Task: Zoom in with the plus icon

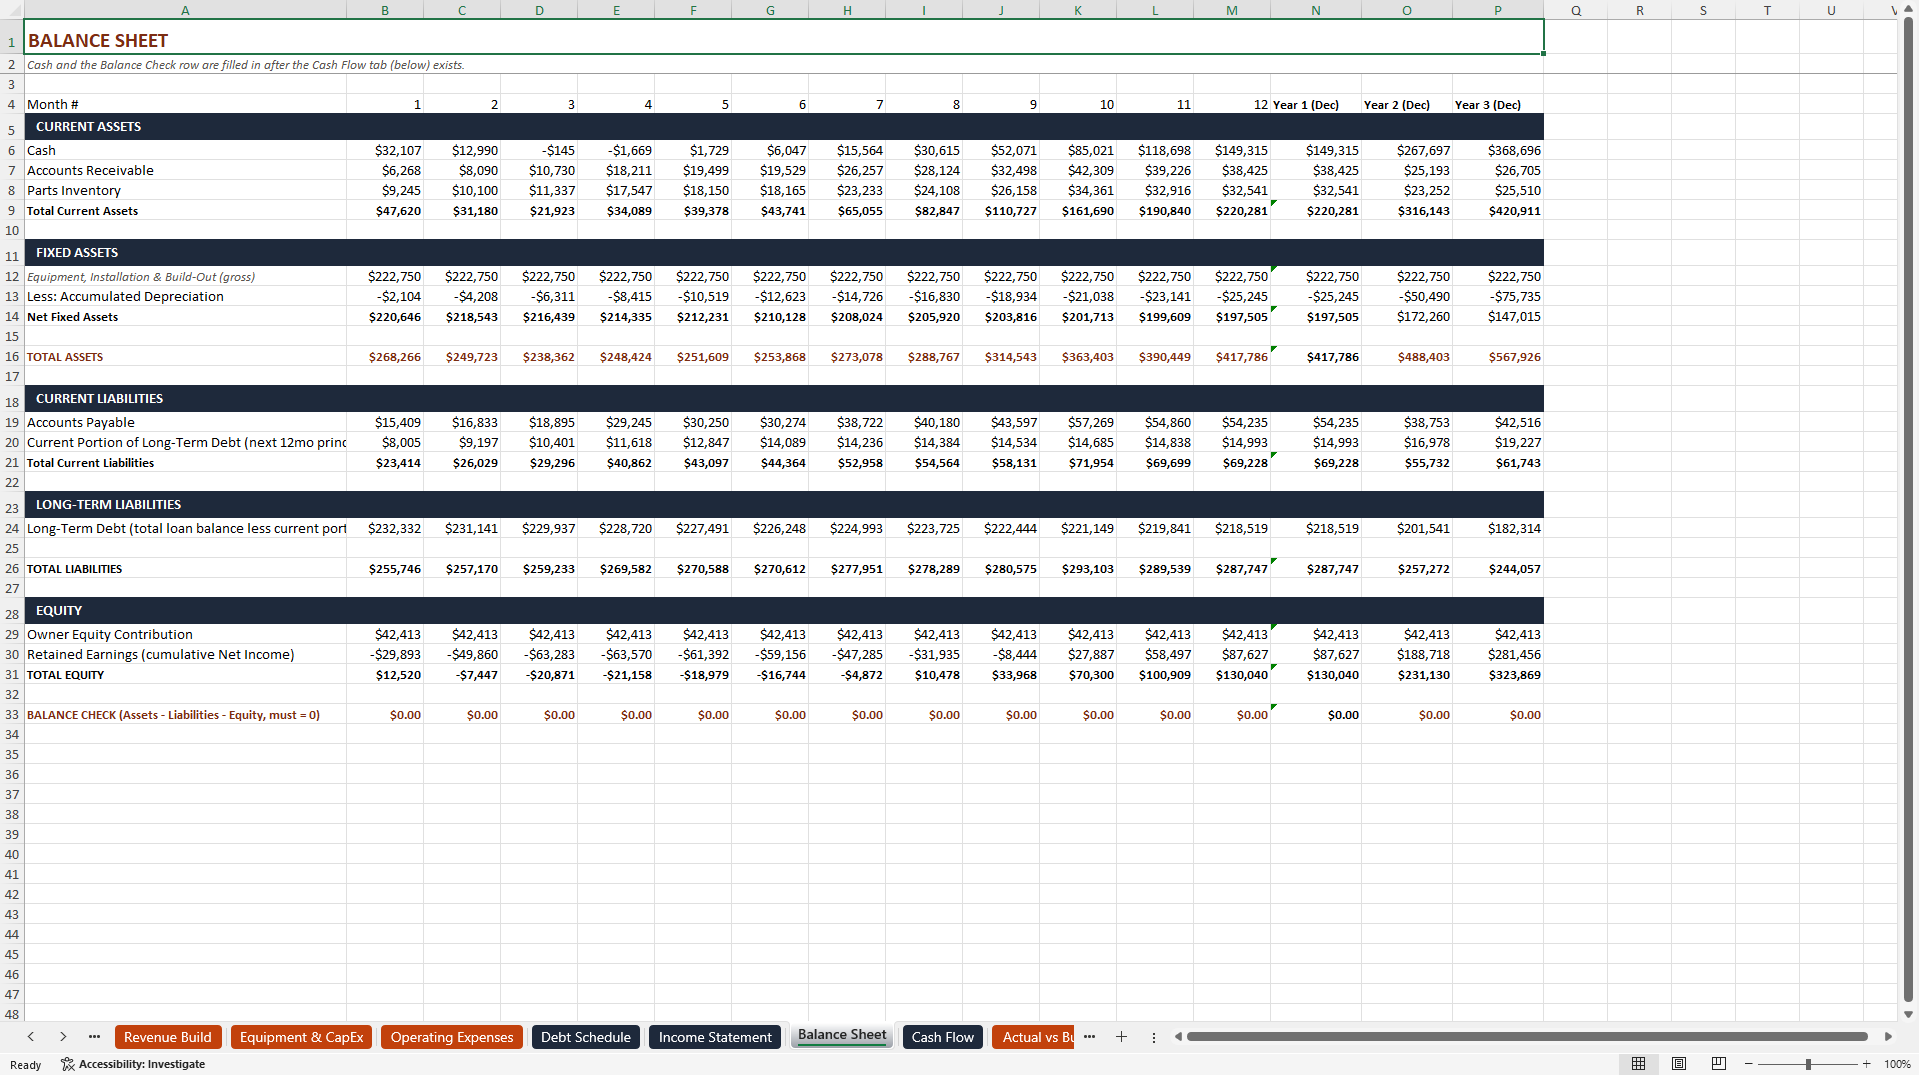Action: click(1866, 1064)
